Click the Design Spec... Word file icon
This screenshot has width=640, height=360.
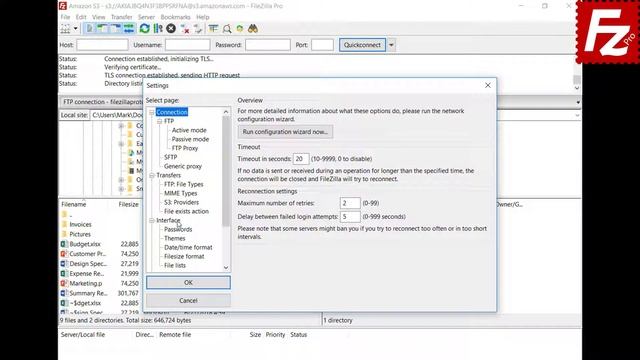(x=64, y=264)
